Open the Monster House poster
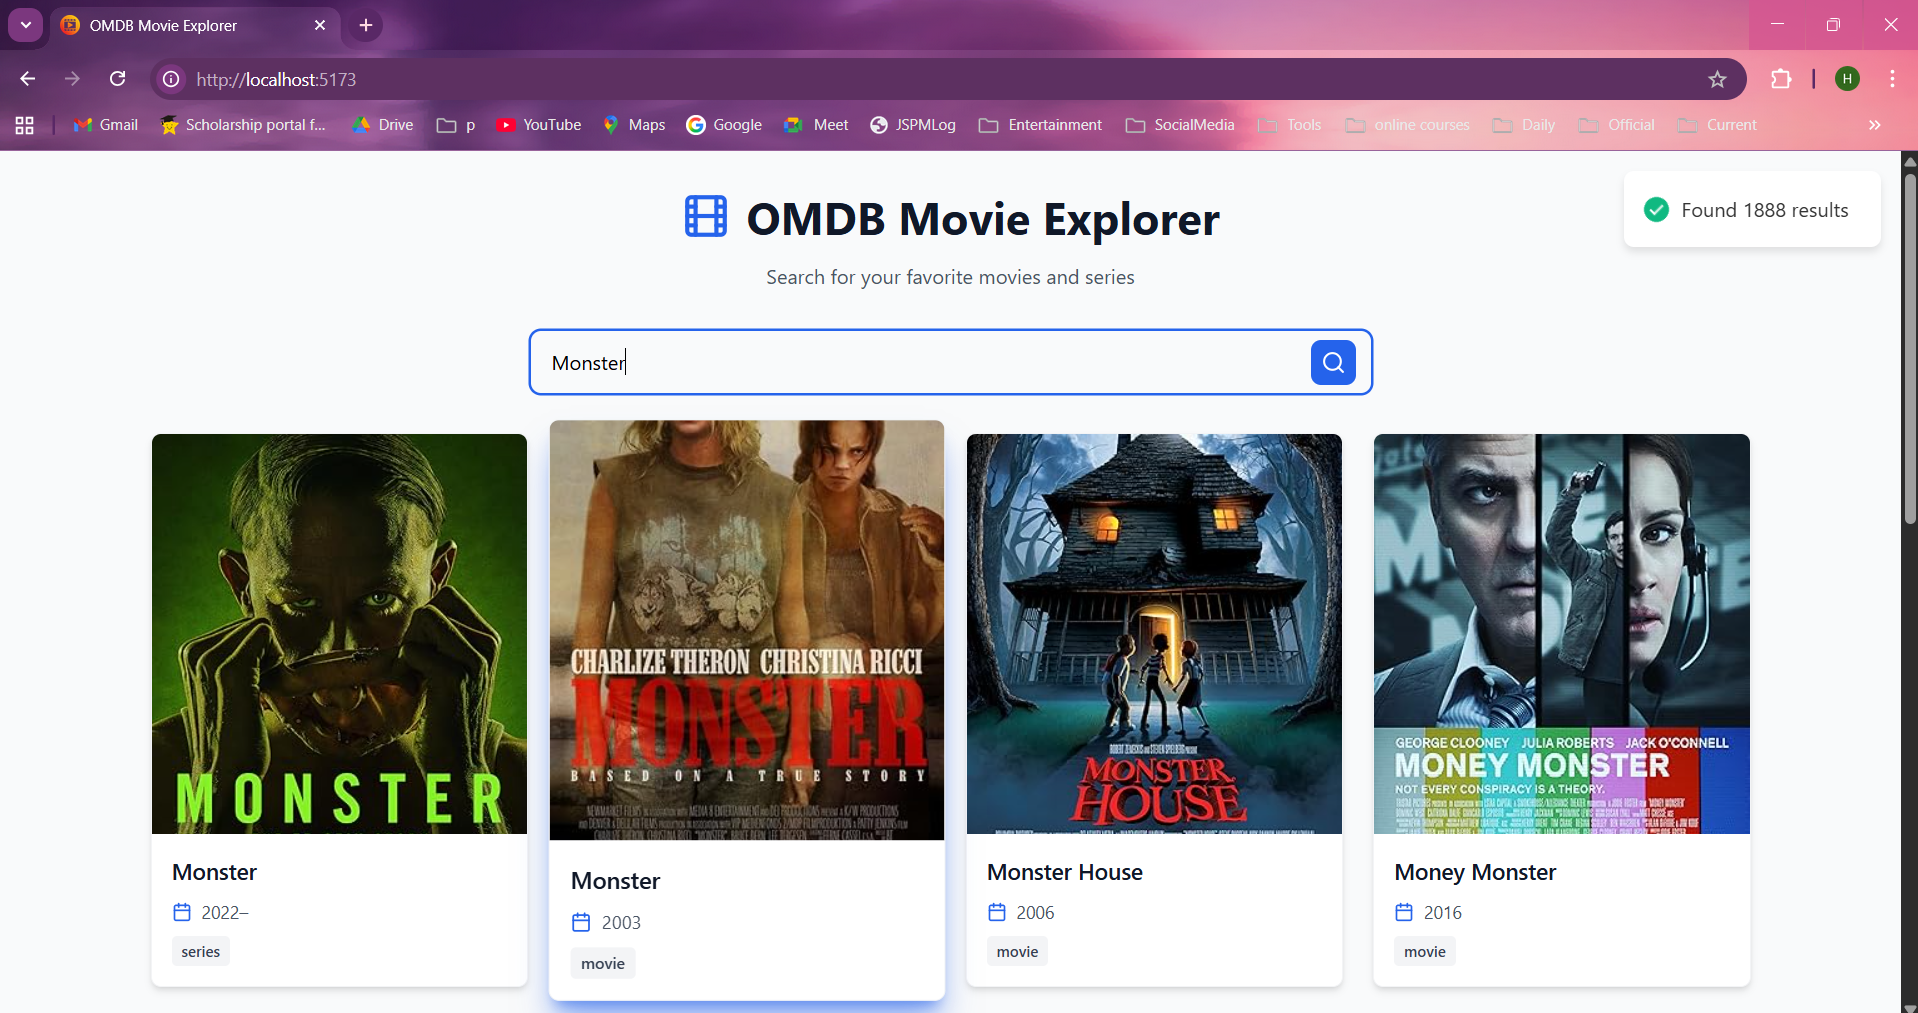 click(1154, 634)
